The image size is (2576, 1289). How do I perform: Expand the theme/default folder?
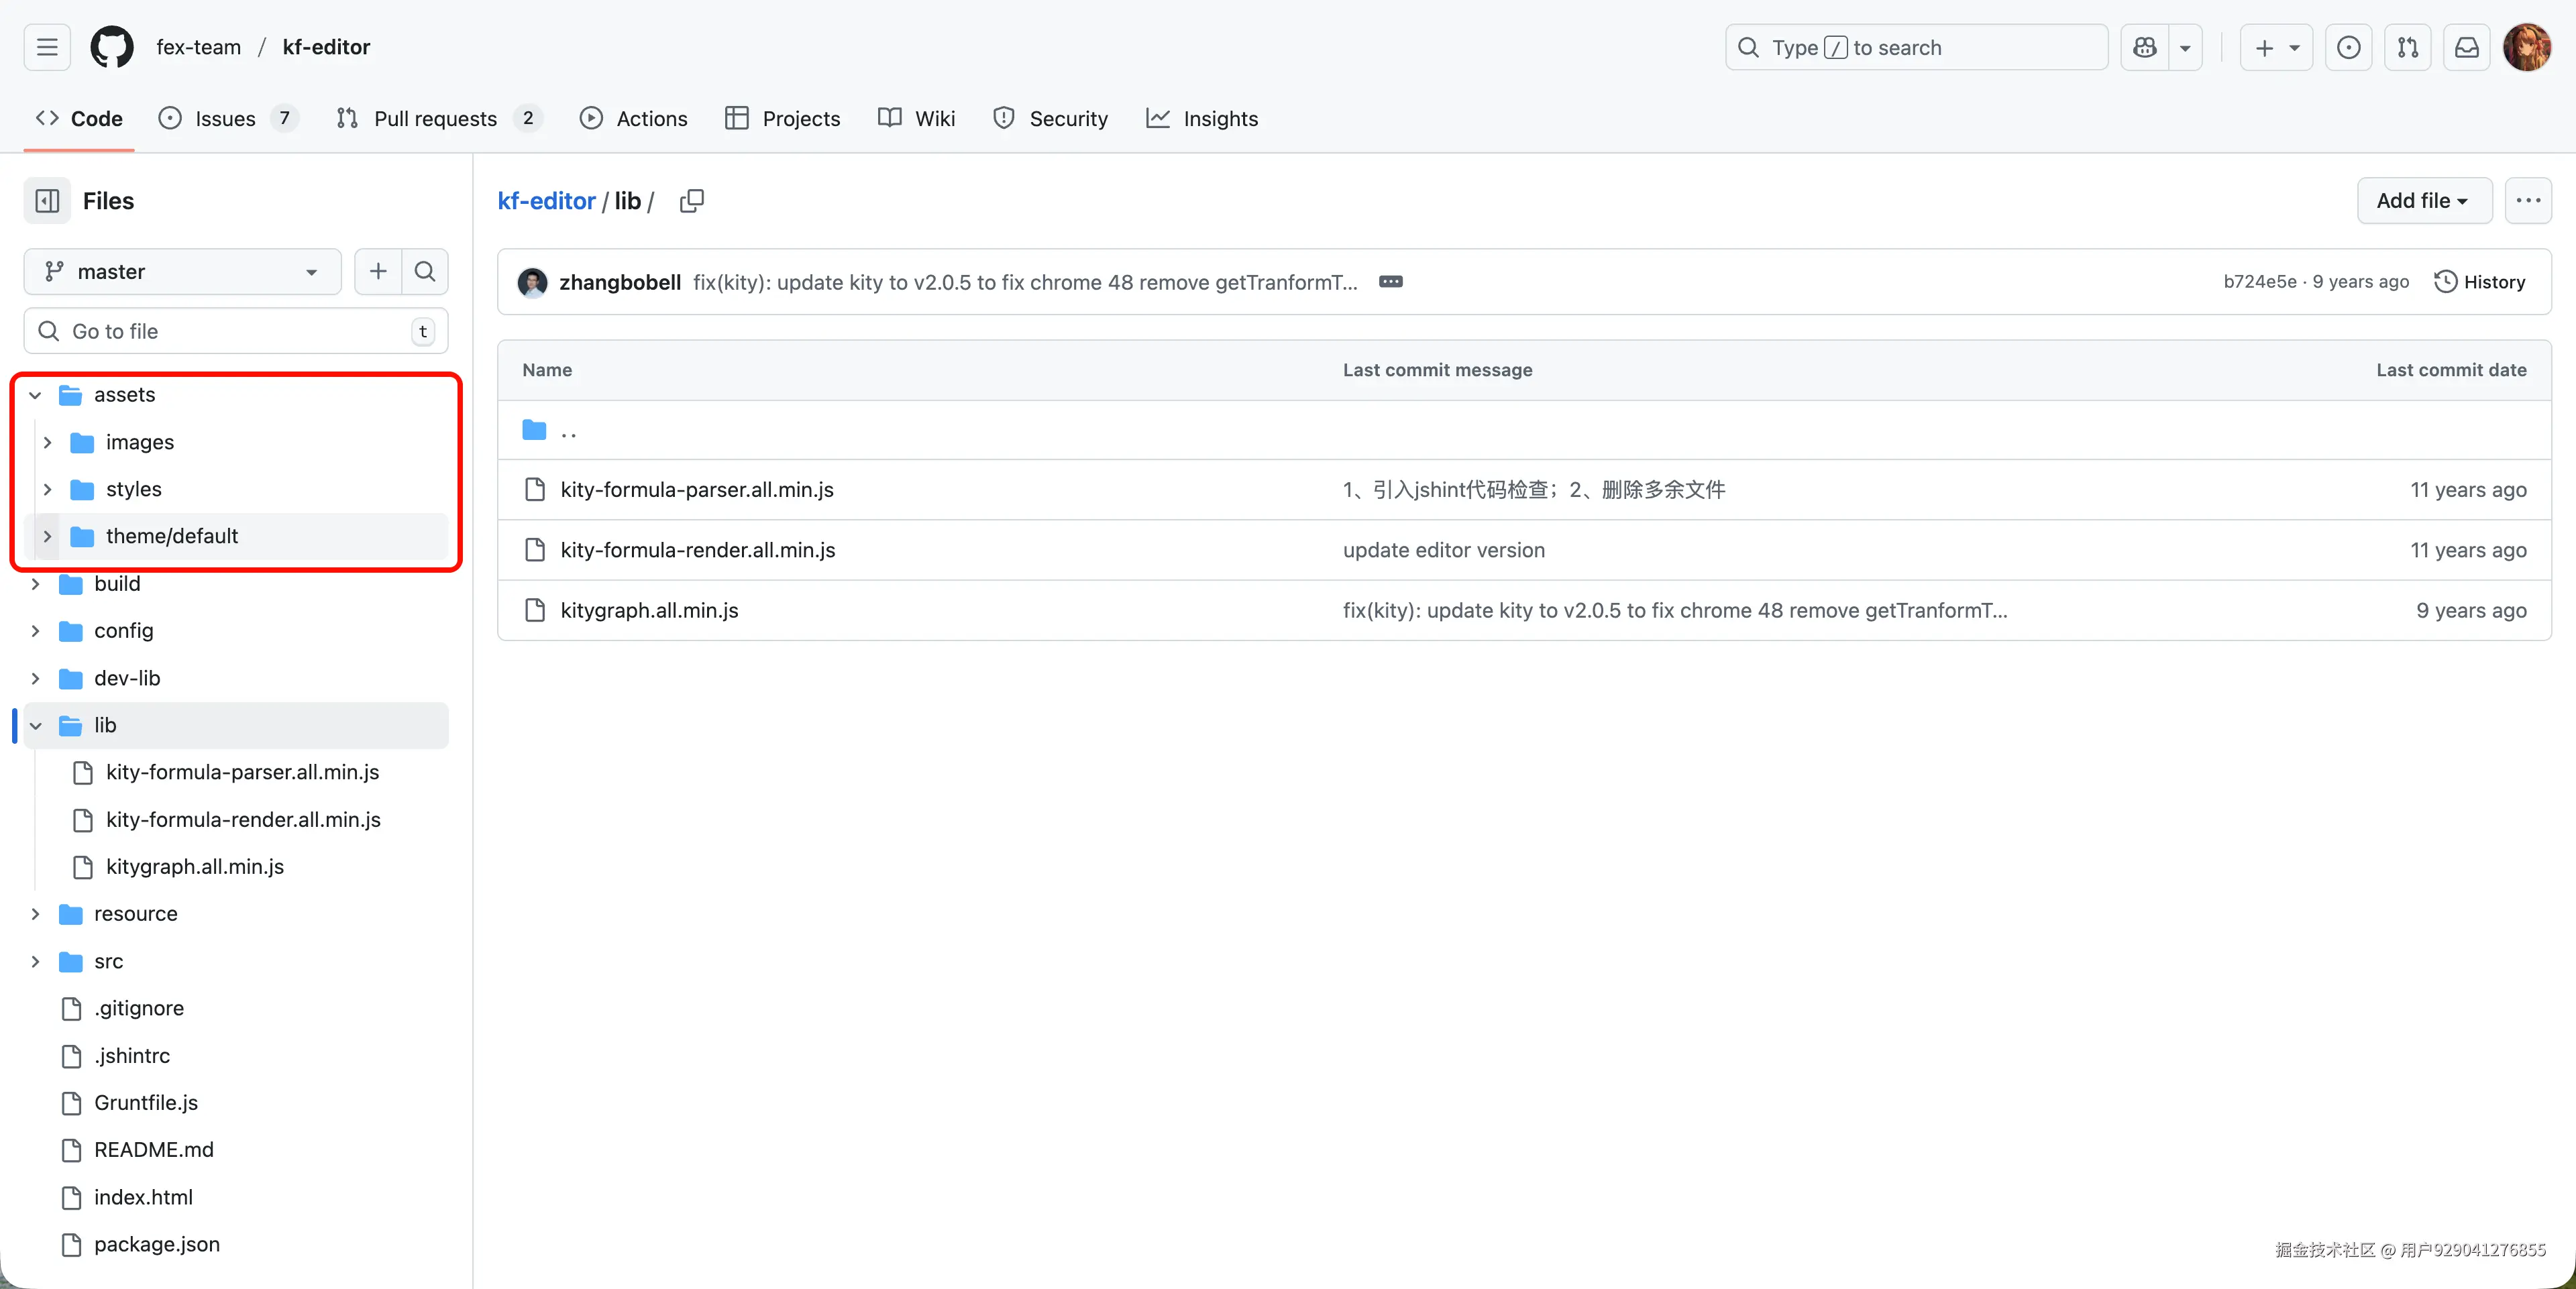click(47, 536)
